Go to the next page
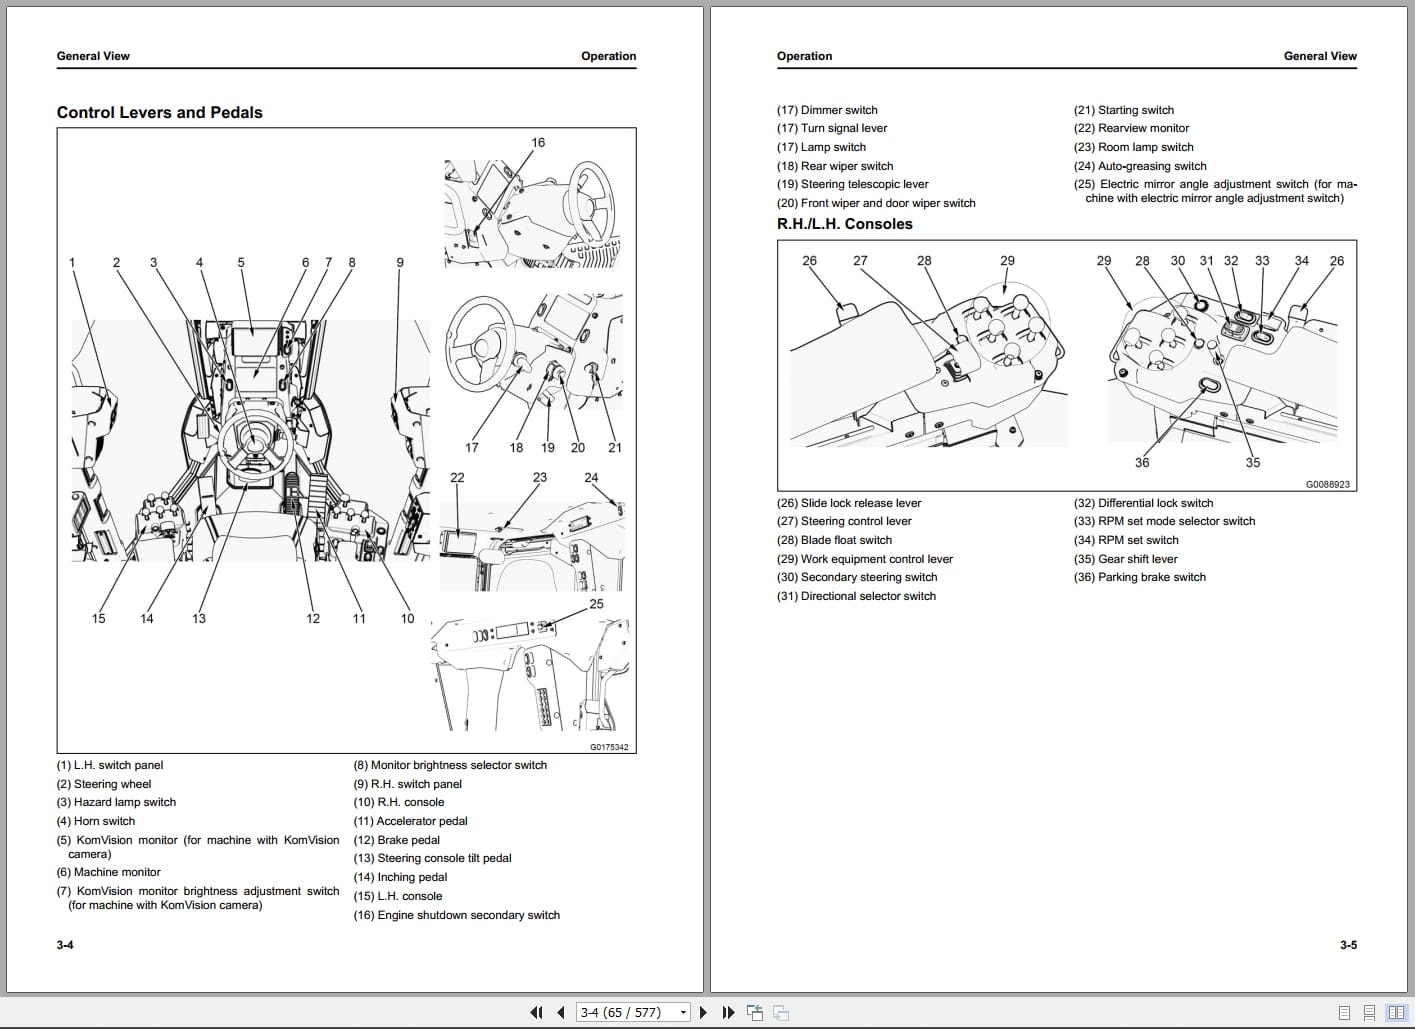Image resolution: width=1415 pixels, height=1029 pixels. (x=703, y=1012)
